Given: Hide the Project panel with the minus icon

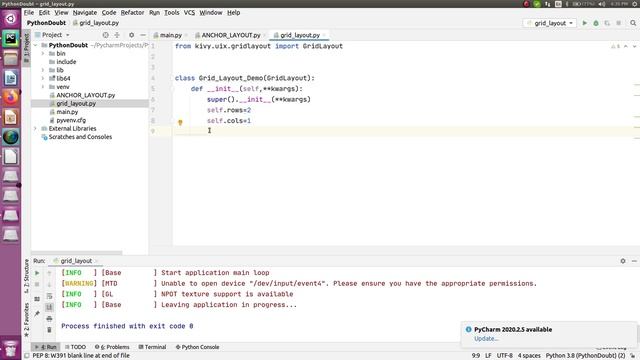Looking at the screenshot, I should click(x=142, y=35).
